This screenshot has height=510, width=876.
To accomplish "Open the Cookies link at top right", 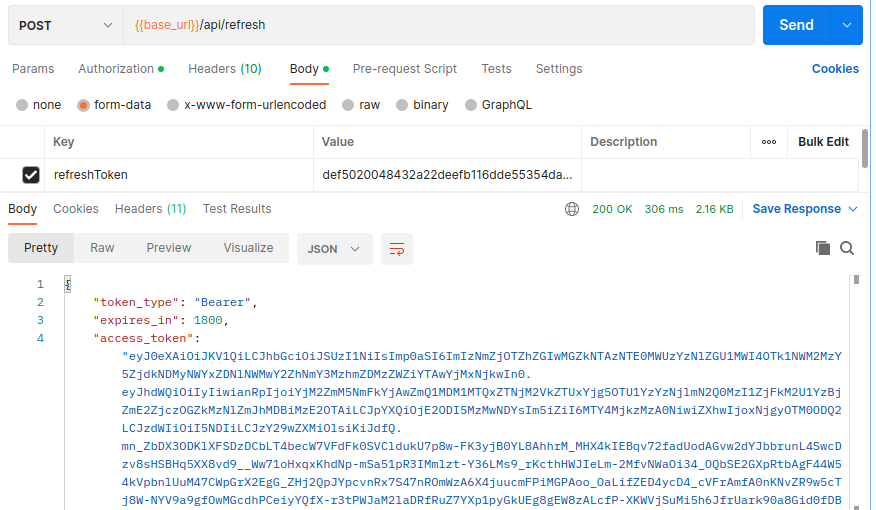I will click(835, 69).
